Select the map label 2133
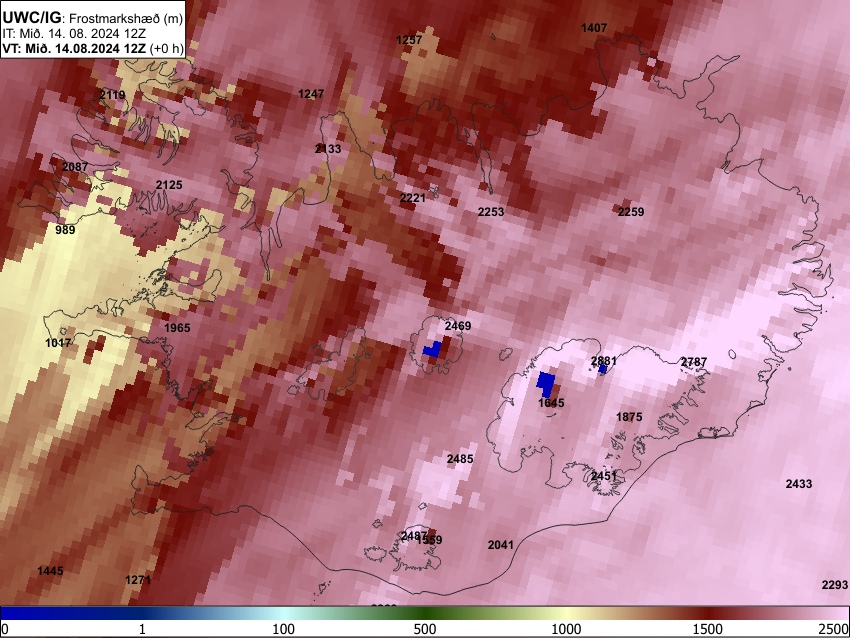 tap(328, 149)
